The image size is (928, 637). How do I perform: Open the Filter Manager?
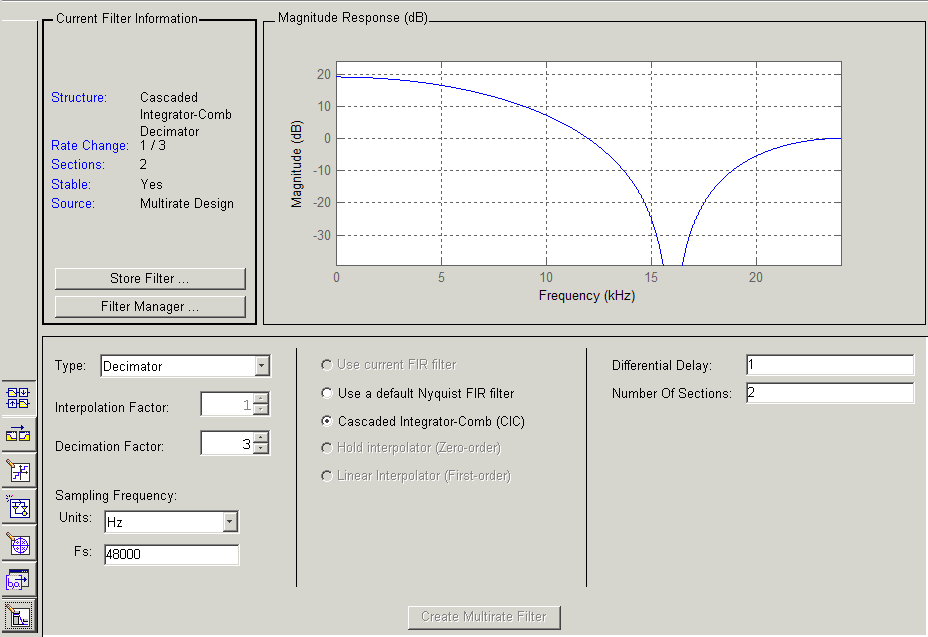tap(150, 307)
